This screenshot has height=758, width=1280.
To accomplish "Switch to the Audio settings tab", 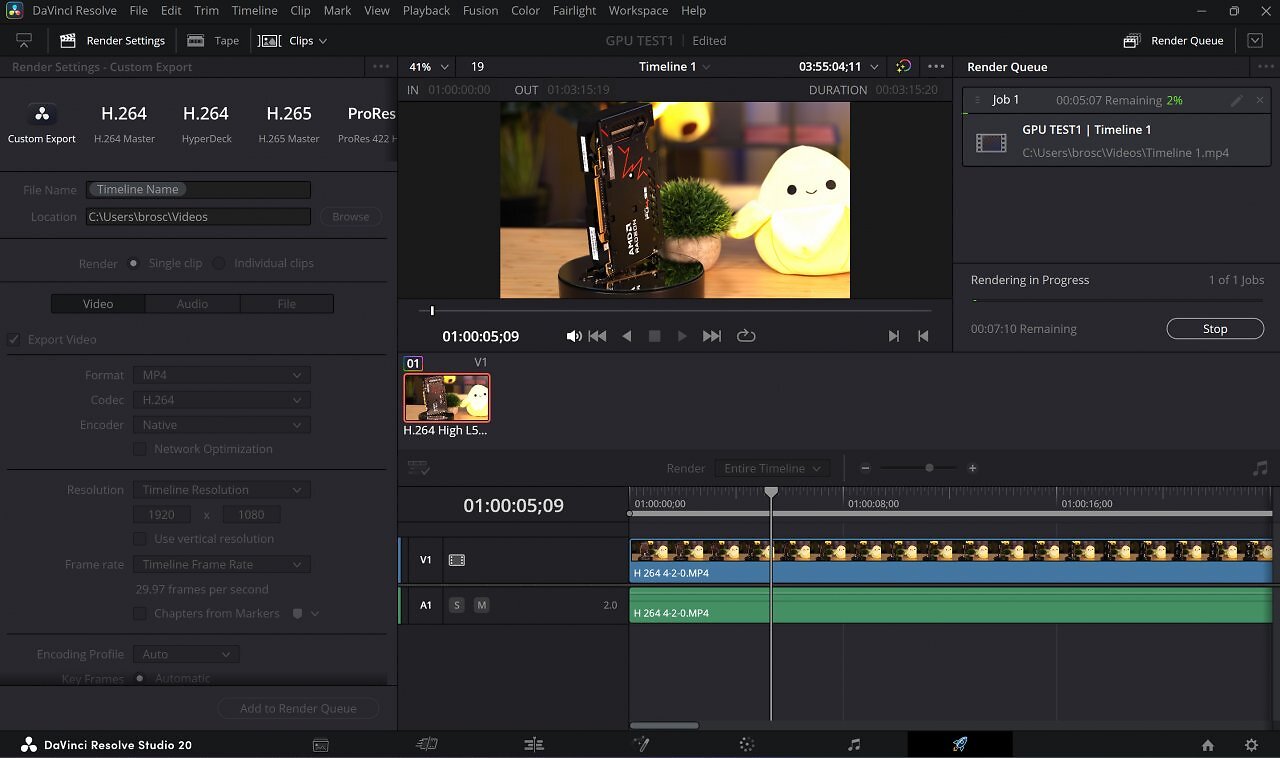I will coord(192,304).
